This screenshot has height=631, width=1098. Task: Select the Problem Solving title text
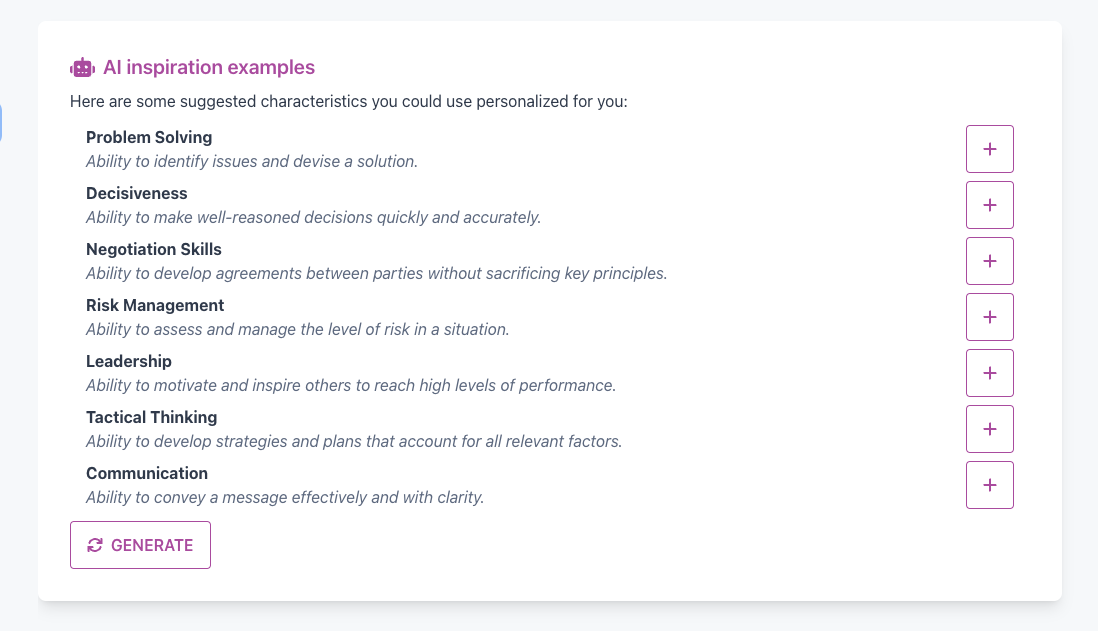[149, 137]
